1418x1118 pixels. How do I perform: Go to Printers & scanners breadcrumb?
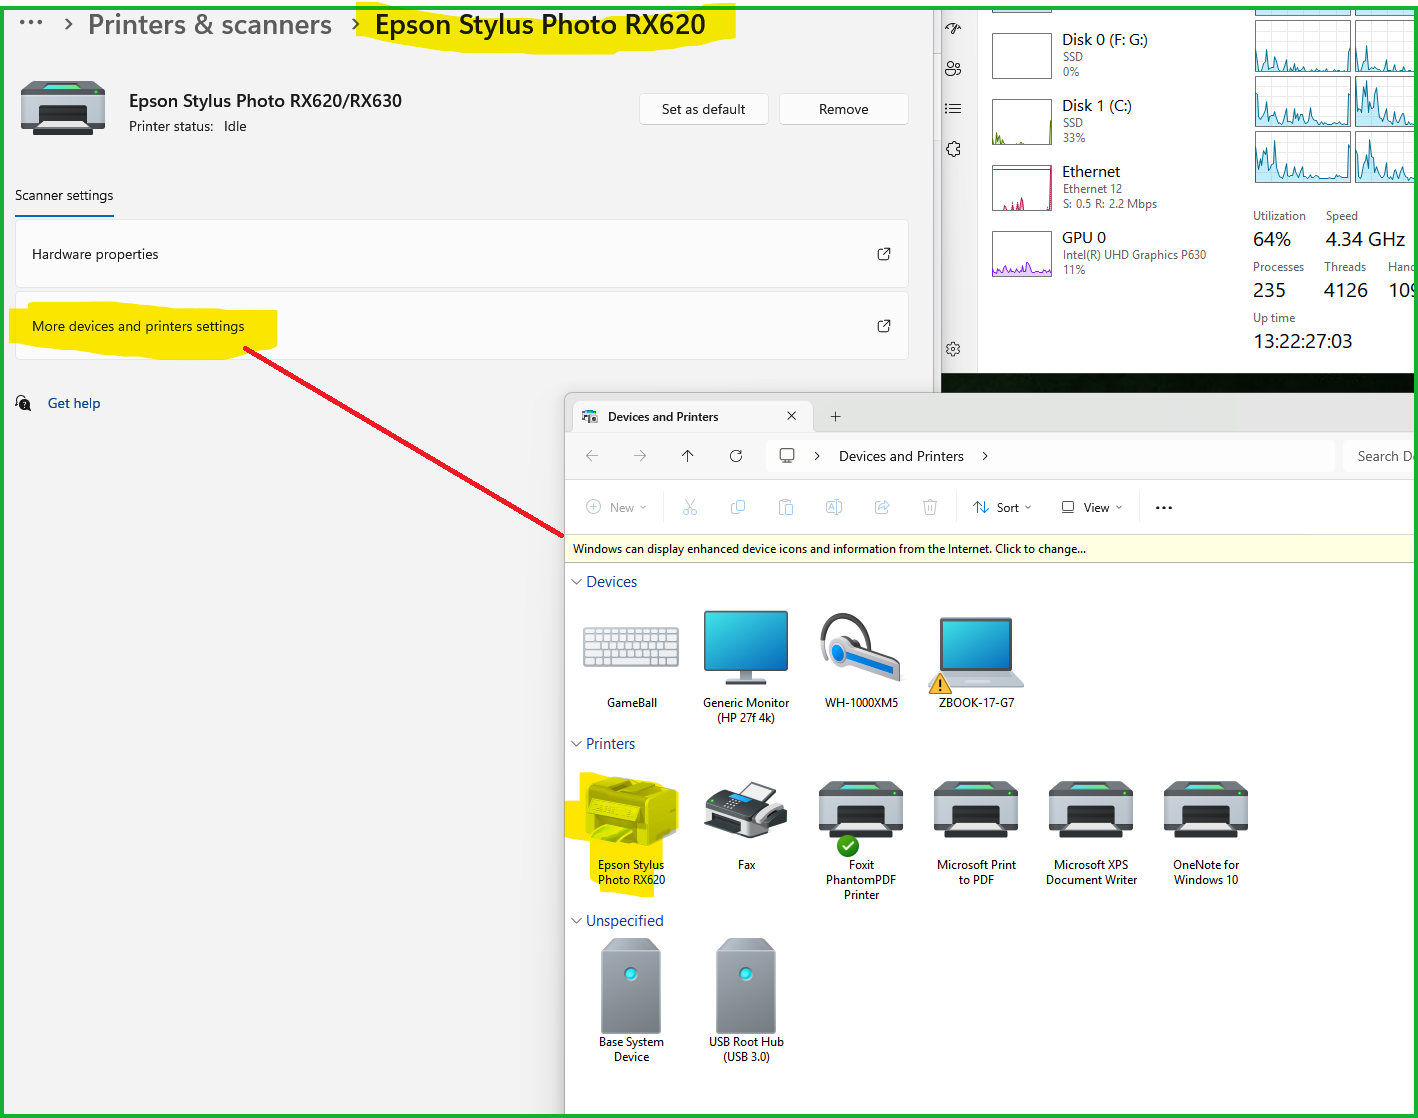tap(210, 25)
